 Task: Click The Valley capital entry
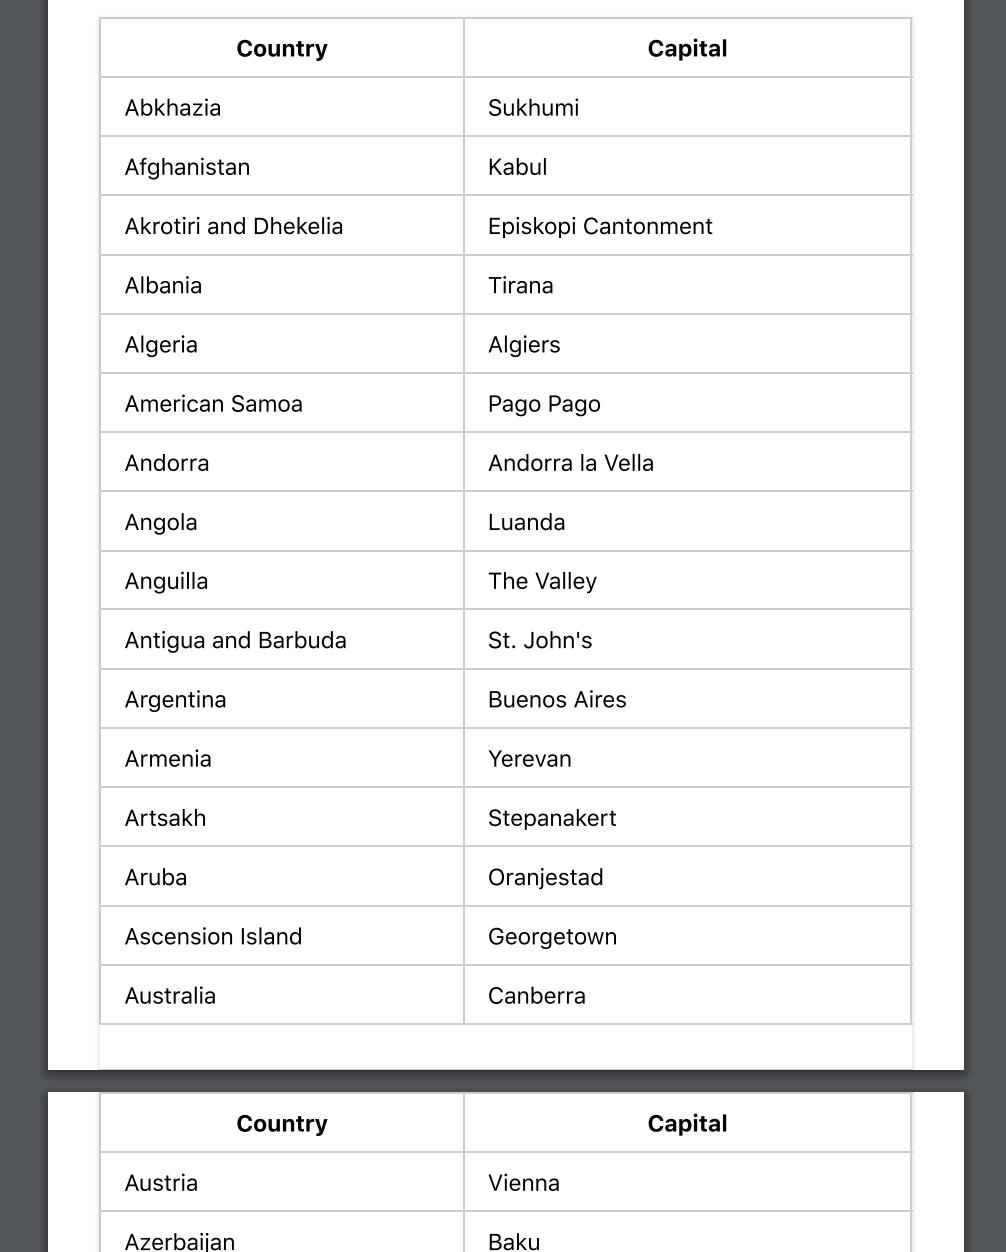(x=542, y=581)
